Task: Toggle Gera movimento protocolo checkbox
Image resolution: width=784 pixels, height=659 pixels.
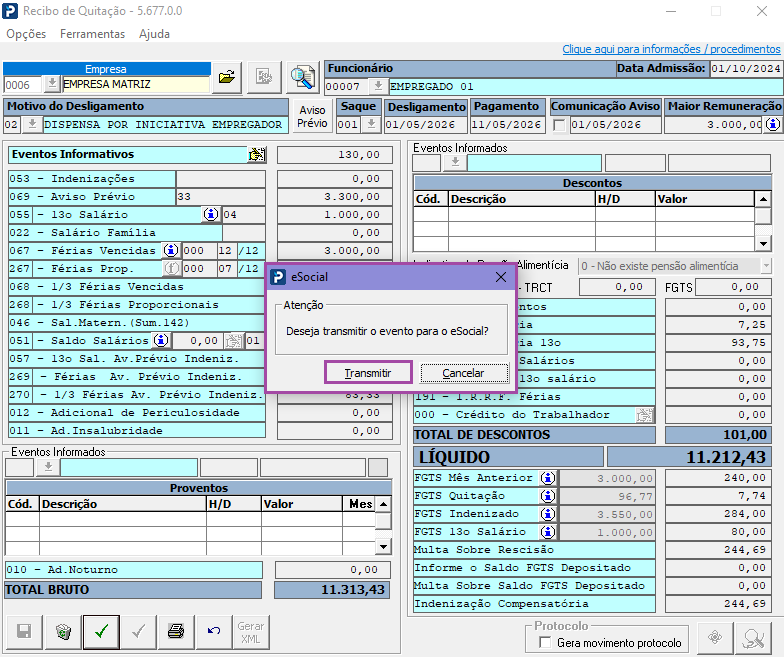Action: click(x=545, y=642)
